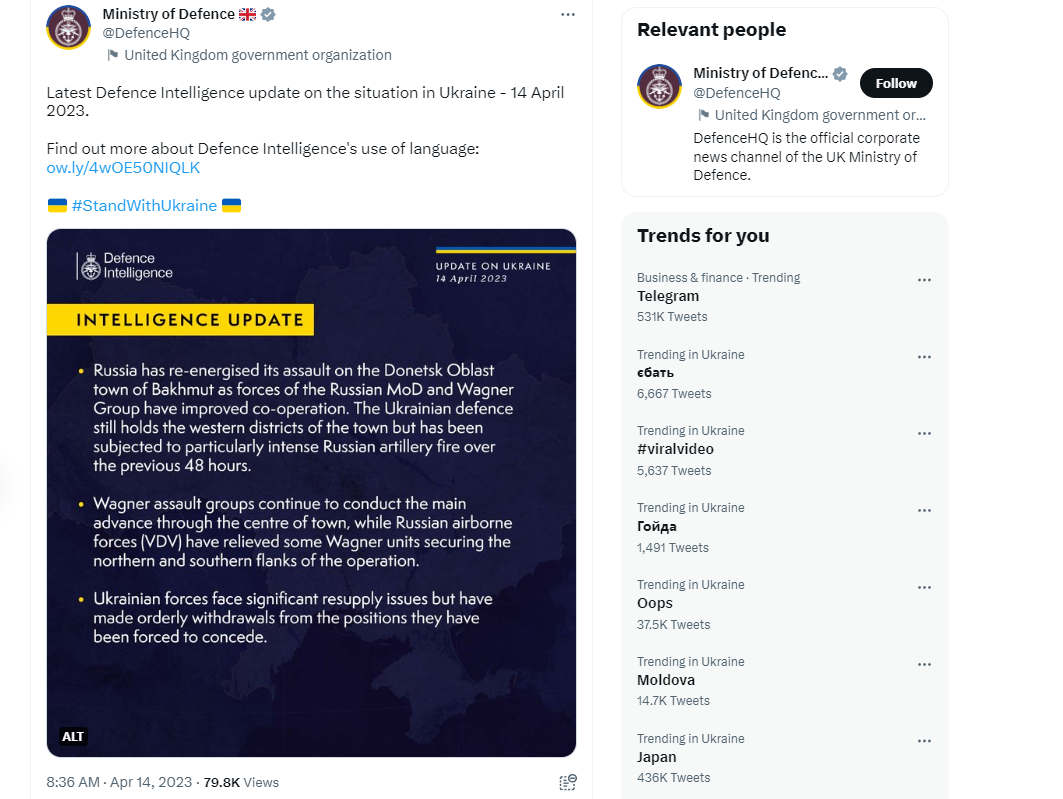Open the tweet's three-dot more options menu
Image resolution: width=1063 pixels, height=799 pixels.
coord(567,14)
